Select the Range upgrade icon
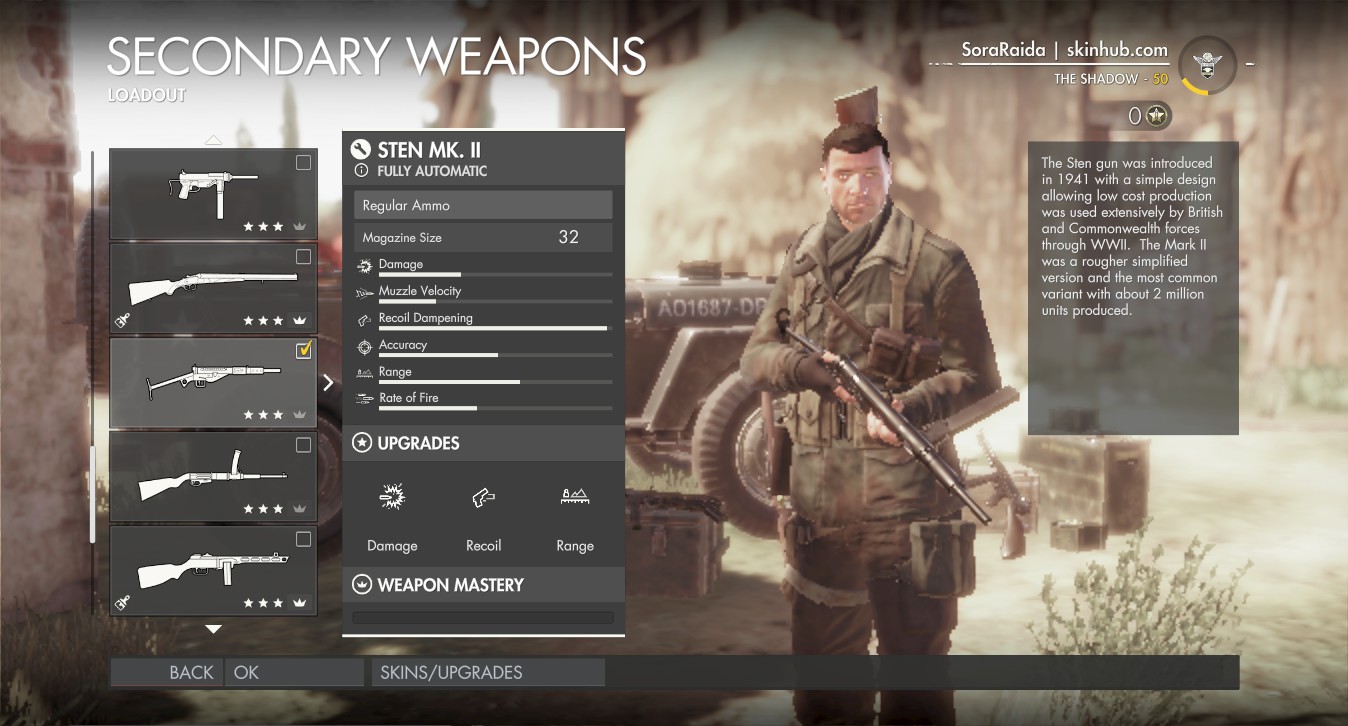The image size is (1348, 726). pyautogui.click(x=575, y=496)
